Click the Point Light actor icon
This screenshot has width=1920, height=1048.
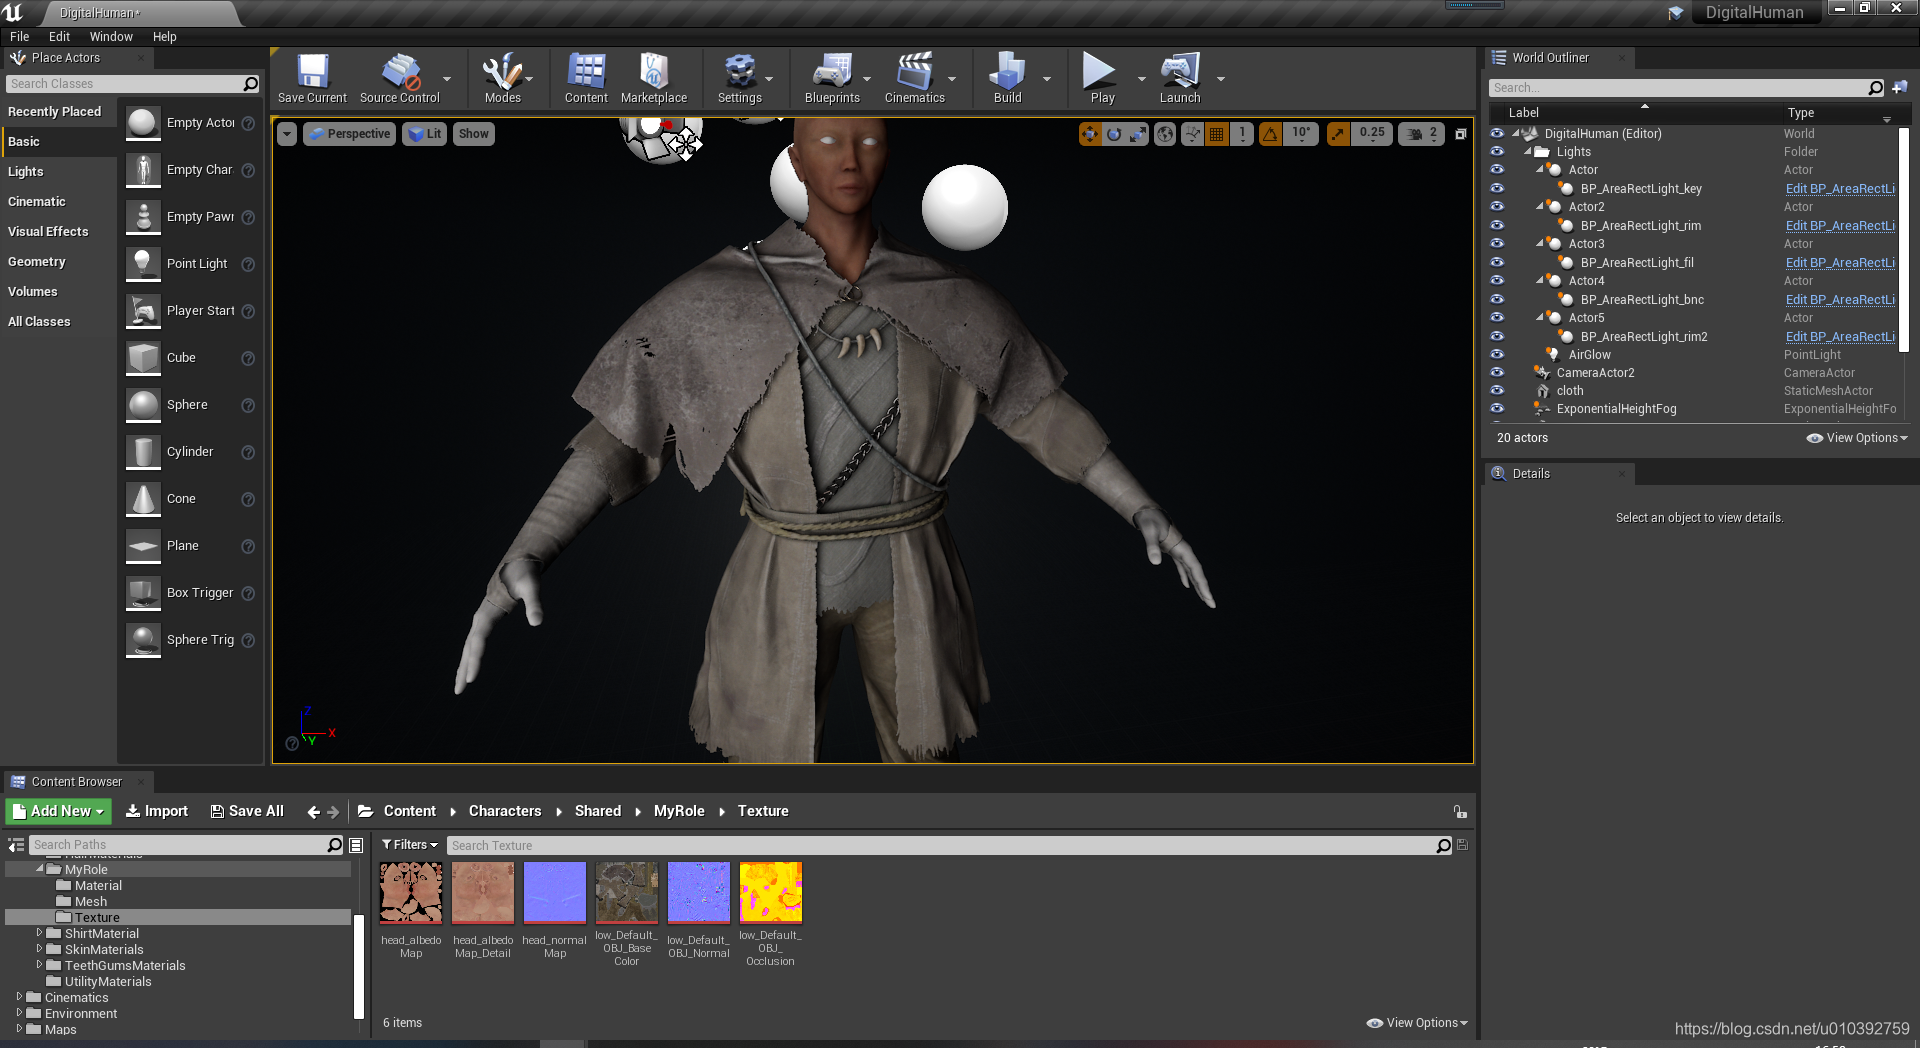click(x=143, y=264)
